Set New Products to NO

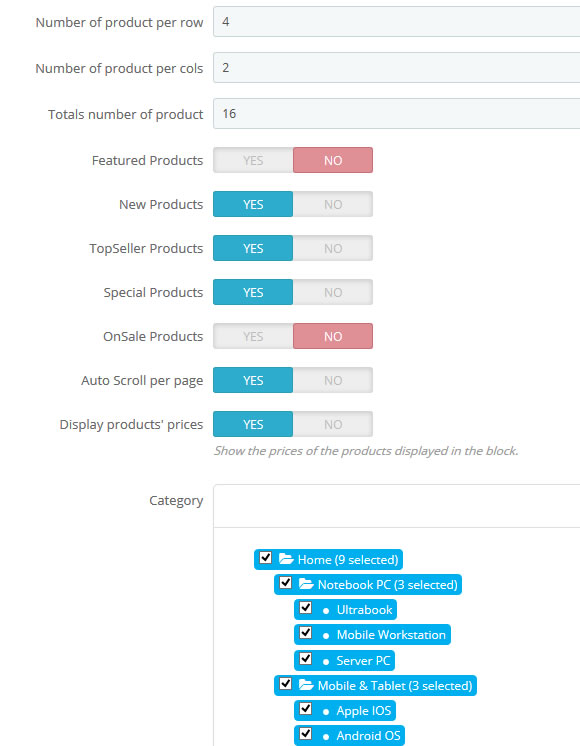tap(333, 205)
